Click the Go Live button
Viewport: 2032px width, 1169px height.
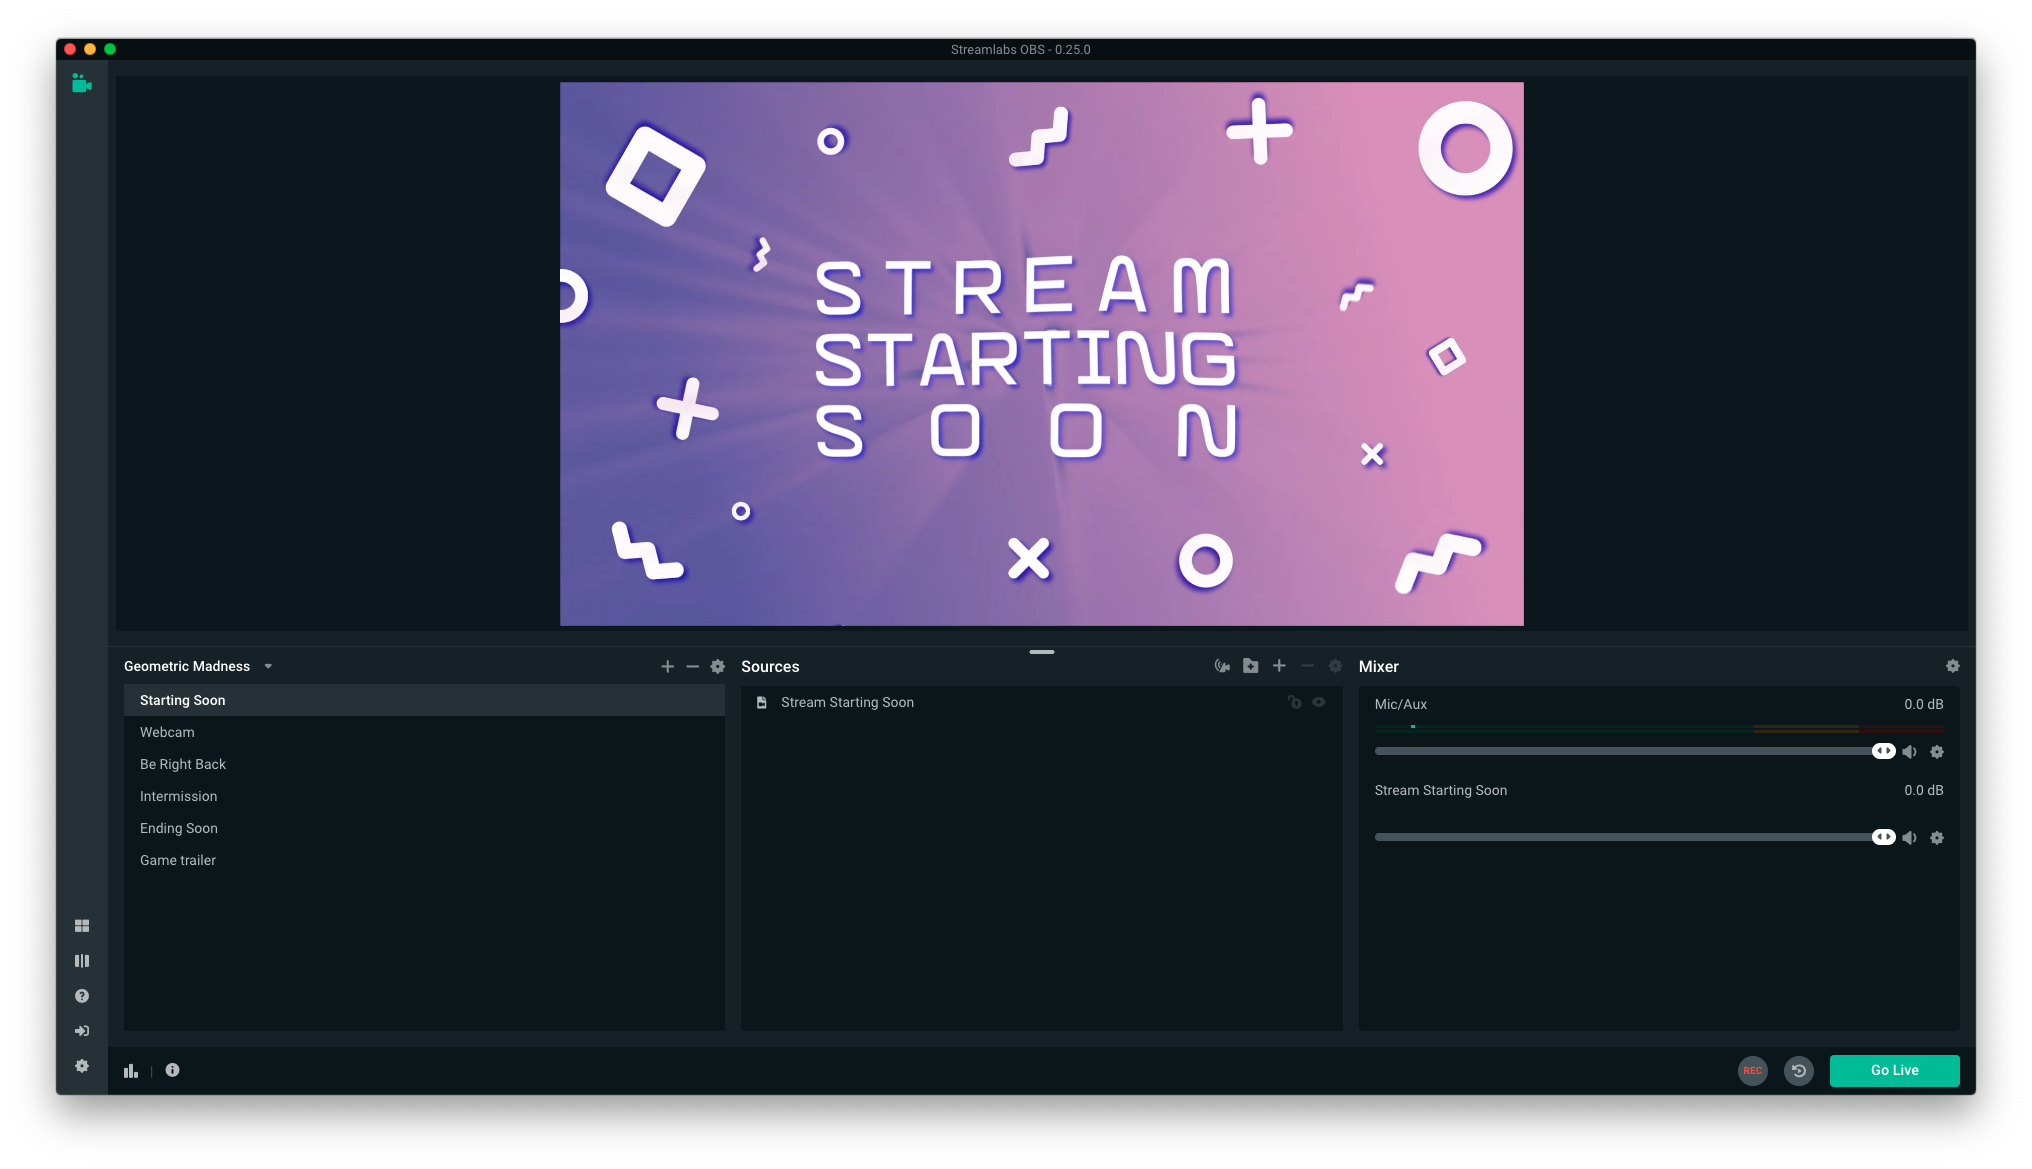[1894, 1070]
